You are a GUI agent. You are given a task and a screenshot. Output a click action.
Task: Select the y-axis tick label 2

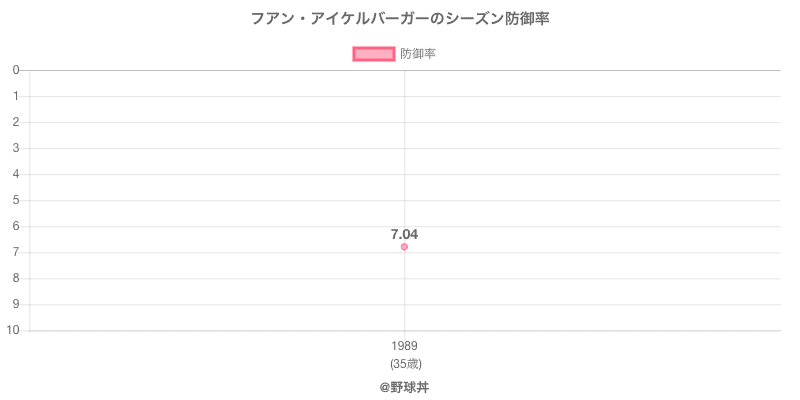[17, 122]
